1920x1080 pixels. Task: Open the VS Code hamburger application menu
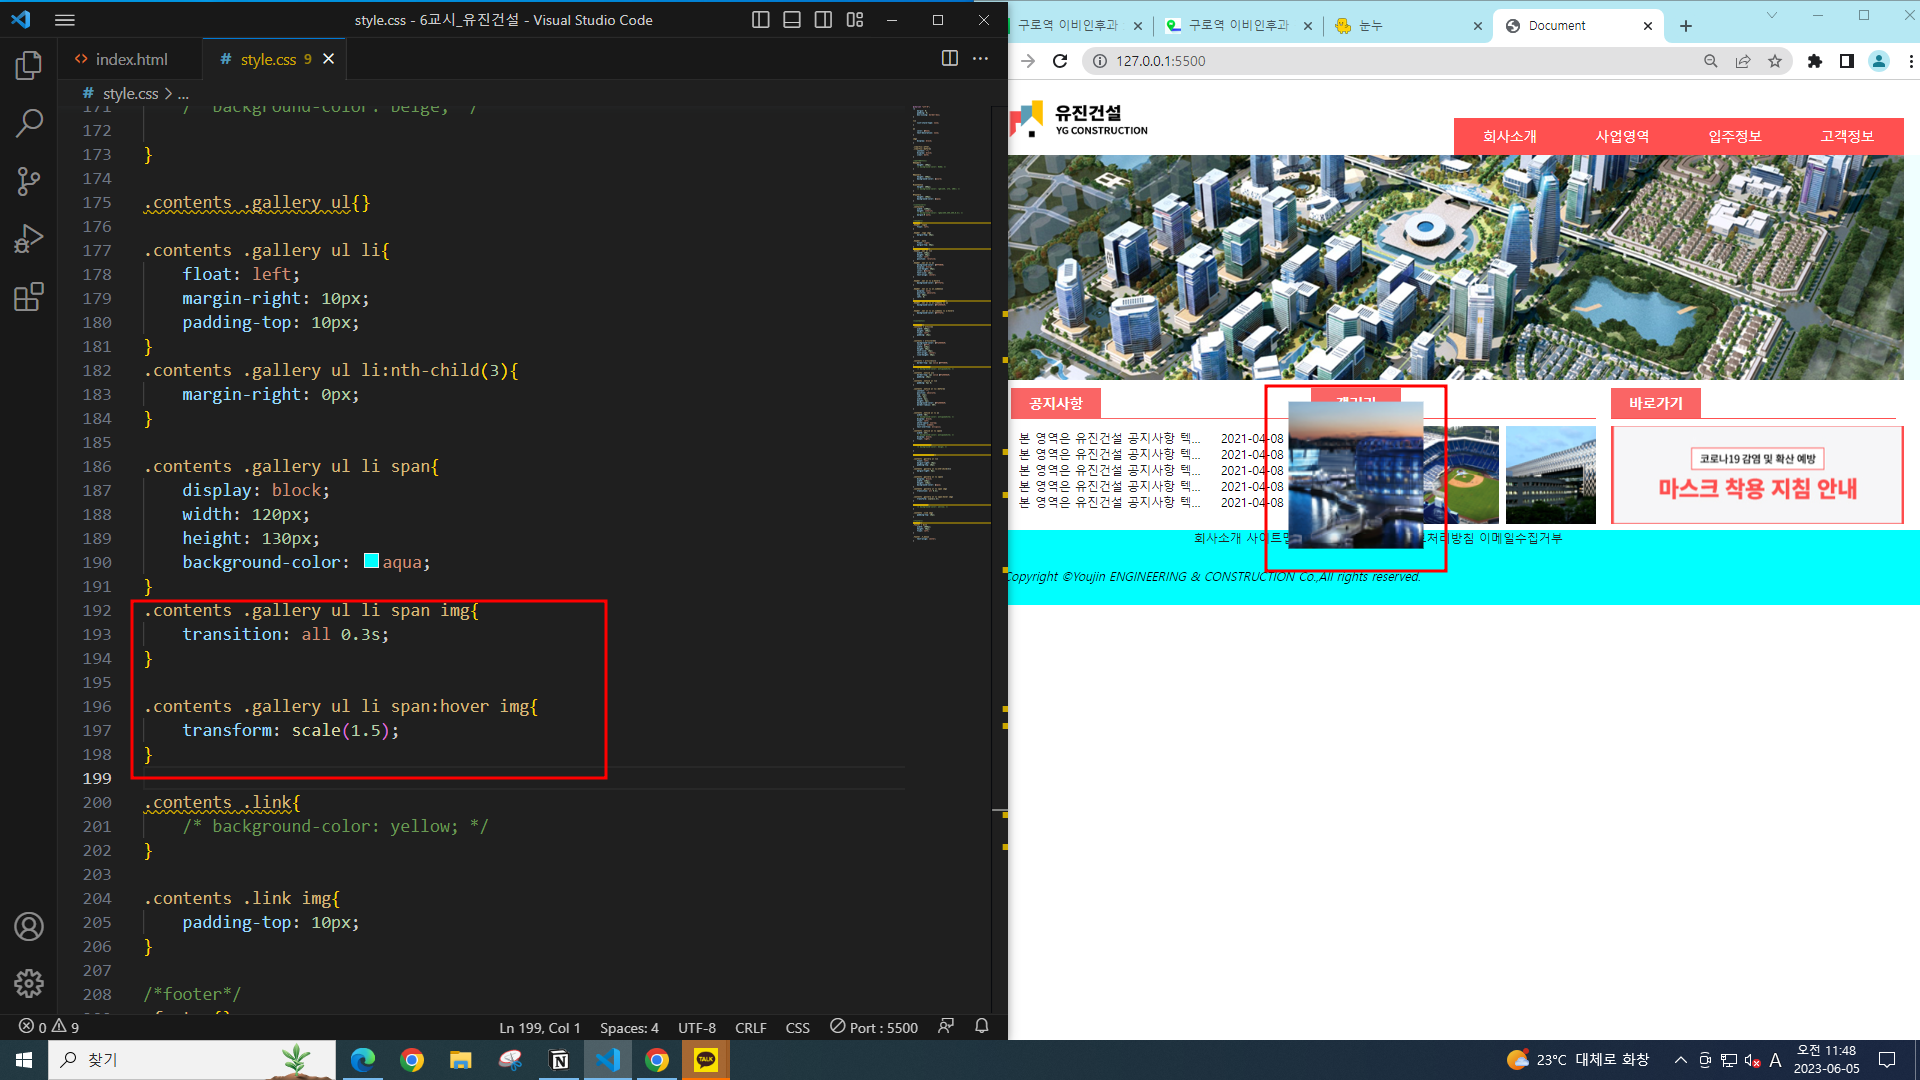point(65,20)
